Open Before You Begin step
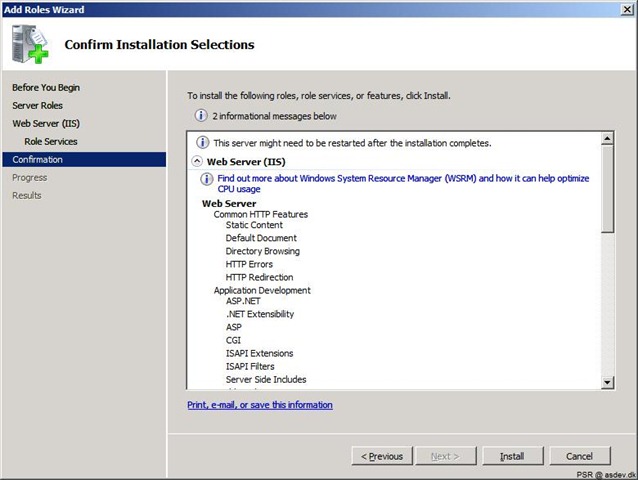Screen dimensions: 638x480 (46, 87)
